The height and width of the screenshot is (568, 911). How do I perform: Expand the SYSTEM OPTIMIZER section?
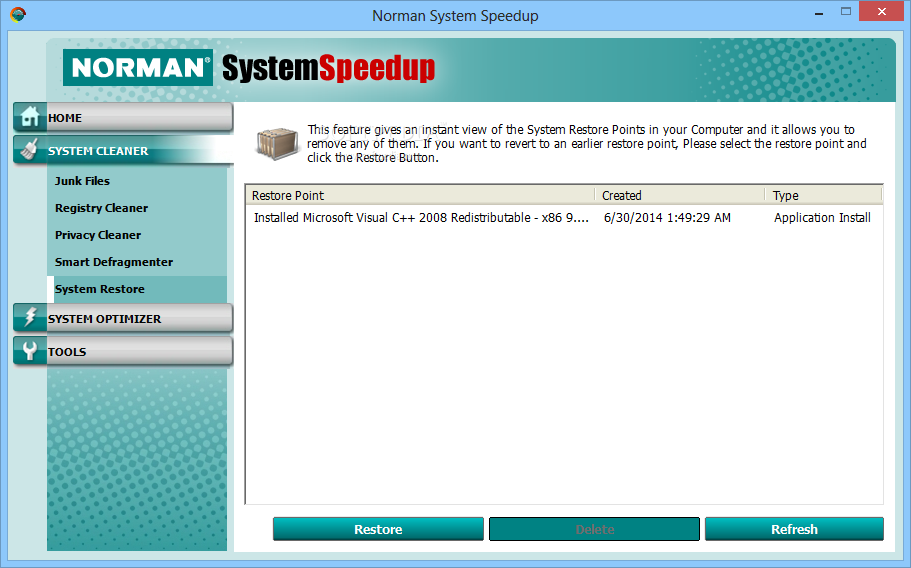(123, 318)
